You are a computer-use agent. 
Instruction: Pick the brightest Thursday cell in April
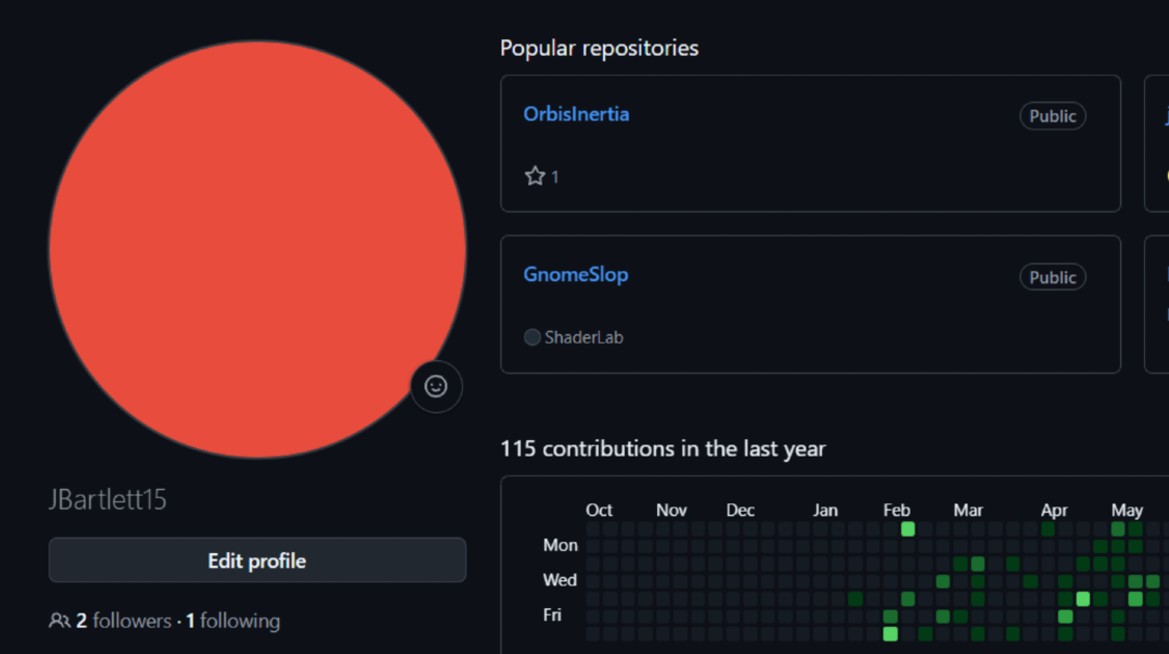(1083, 599)
